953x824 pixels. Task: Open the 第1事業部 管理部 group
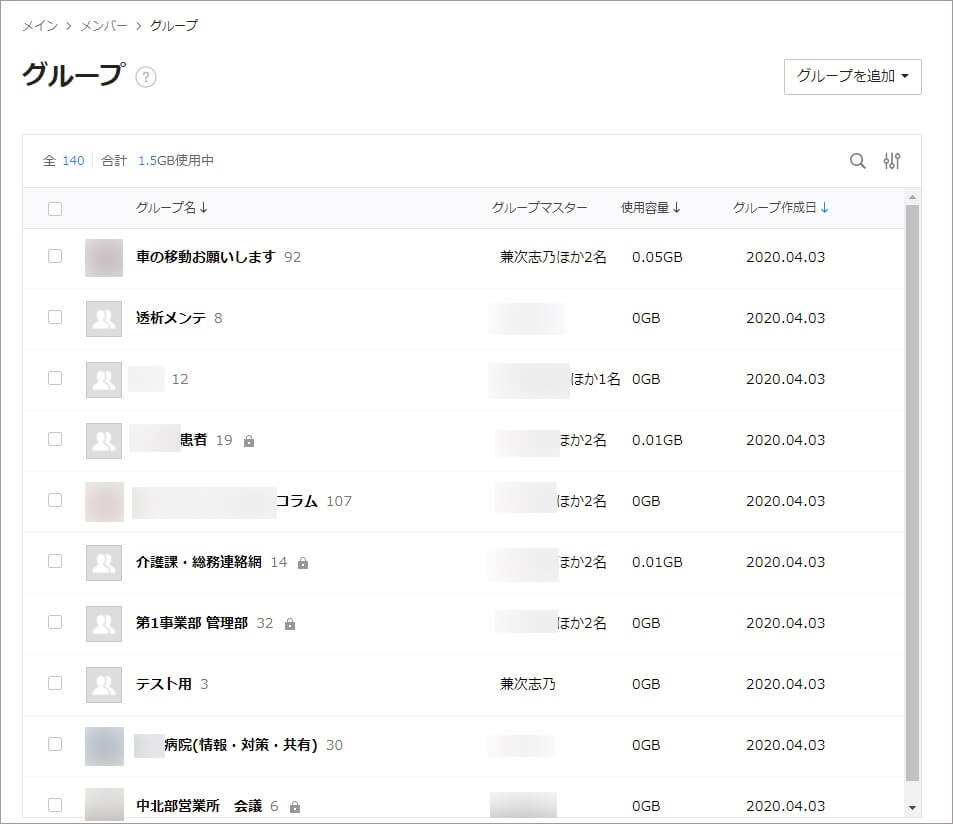[x=191, y=623]
